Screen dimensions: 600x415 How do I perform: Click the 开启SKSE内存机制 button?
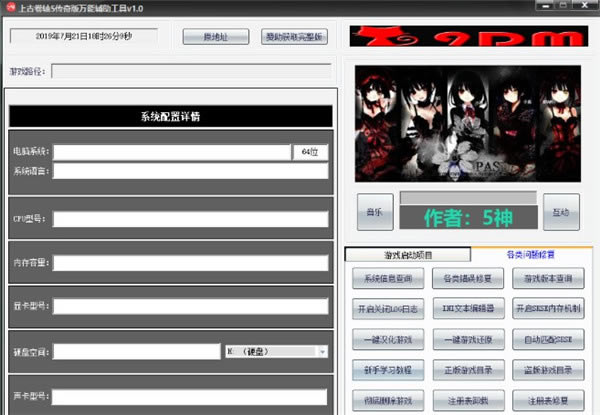[x=548, y=308]
